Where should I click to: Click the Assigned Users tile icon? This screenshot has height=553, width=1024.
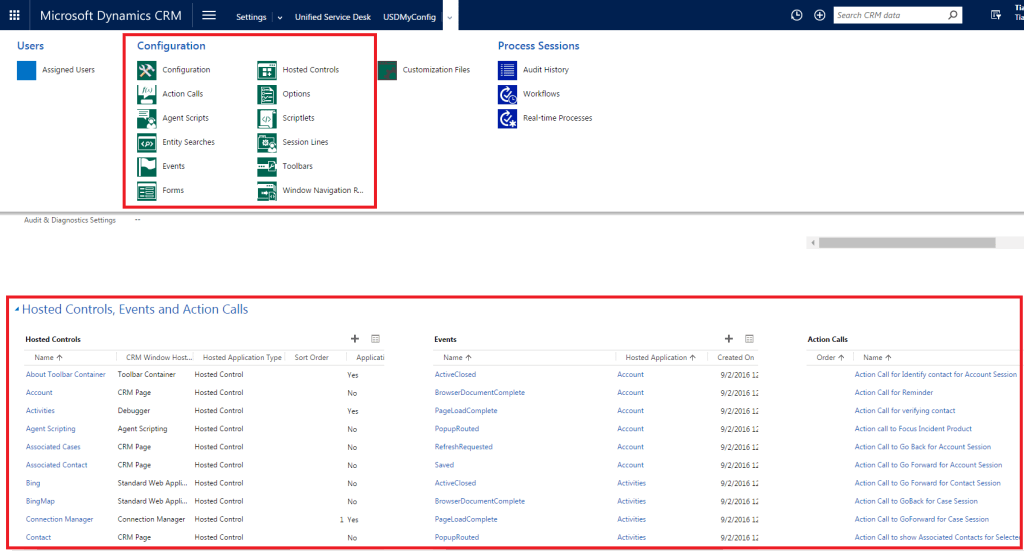pos(27,70)
